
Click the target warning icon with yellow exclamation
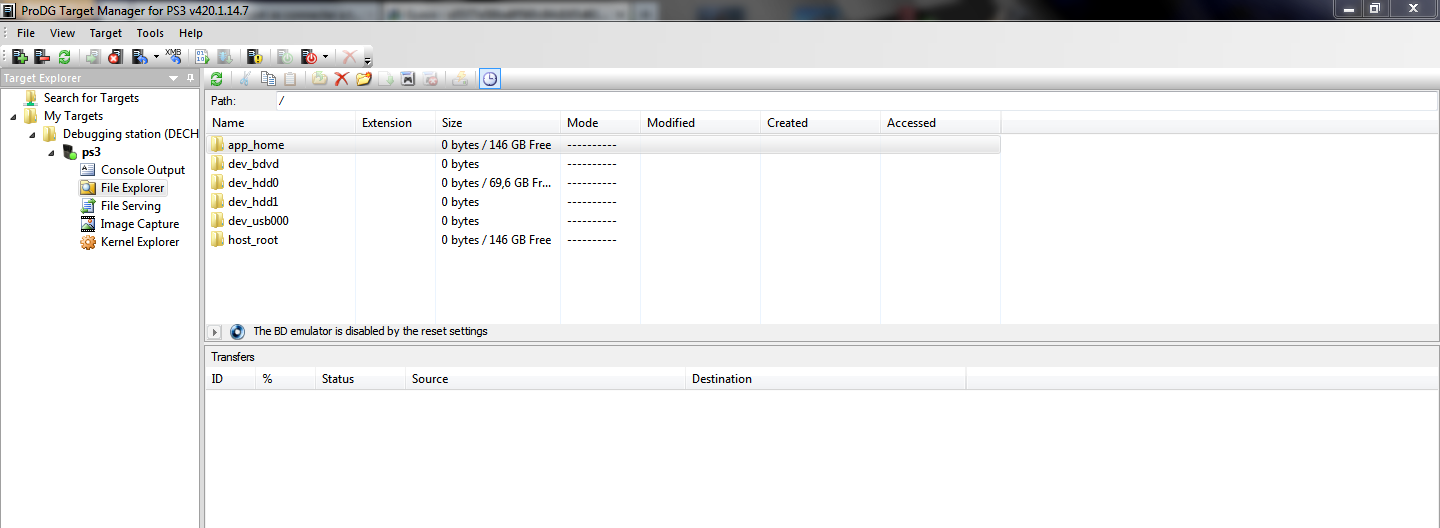pos(254,57)
